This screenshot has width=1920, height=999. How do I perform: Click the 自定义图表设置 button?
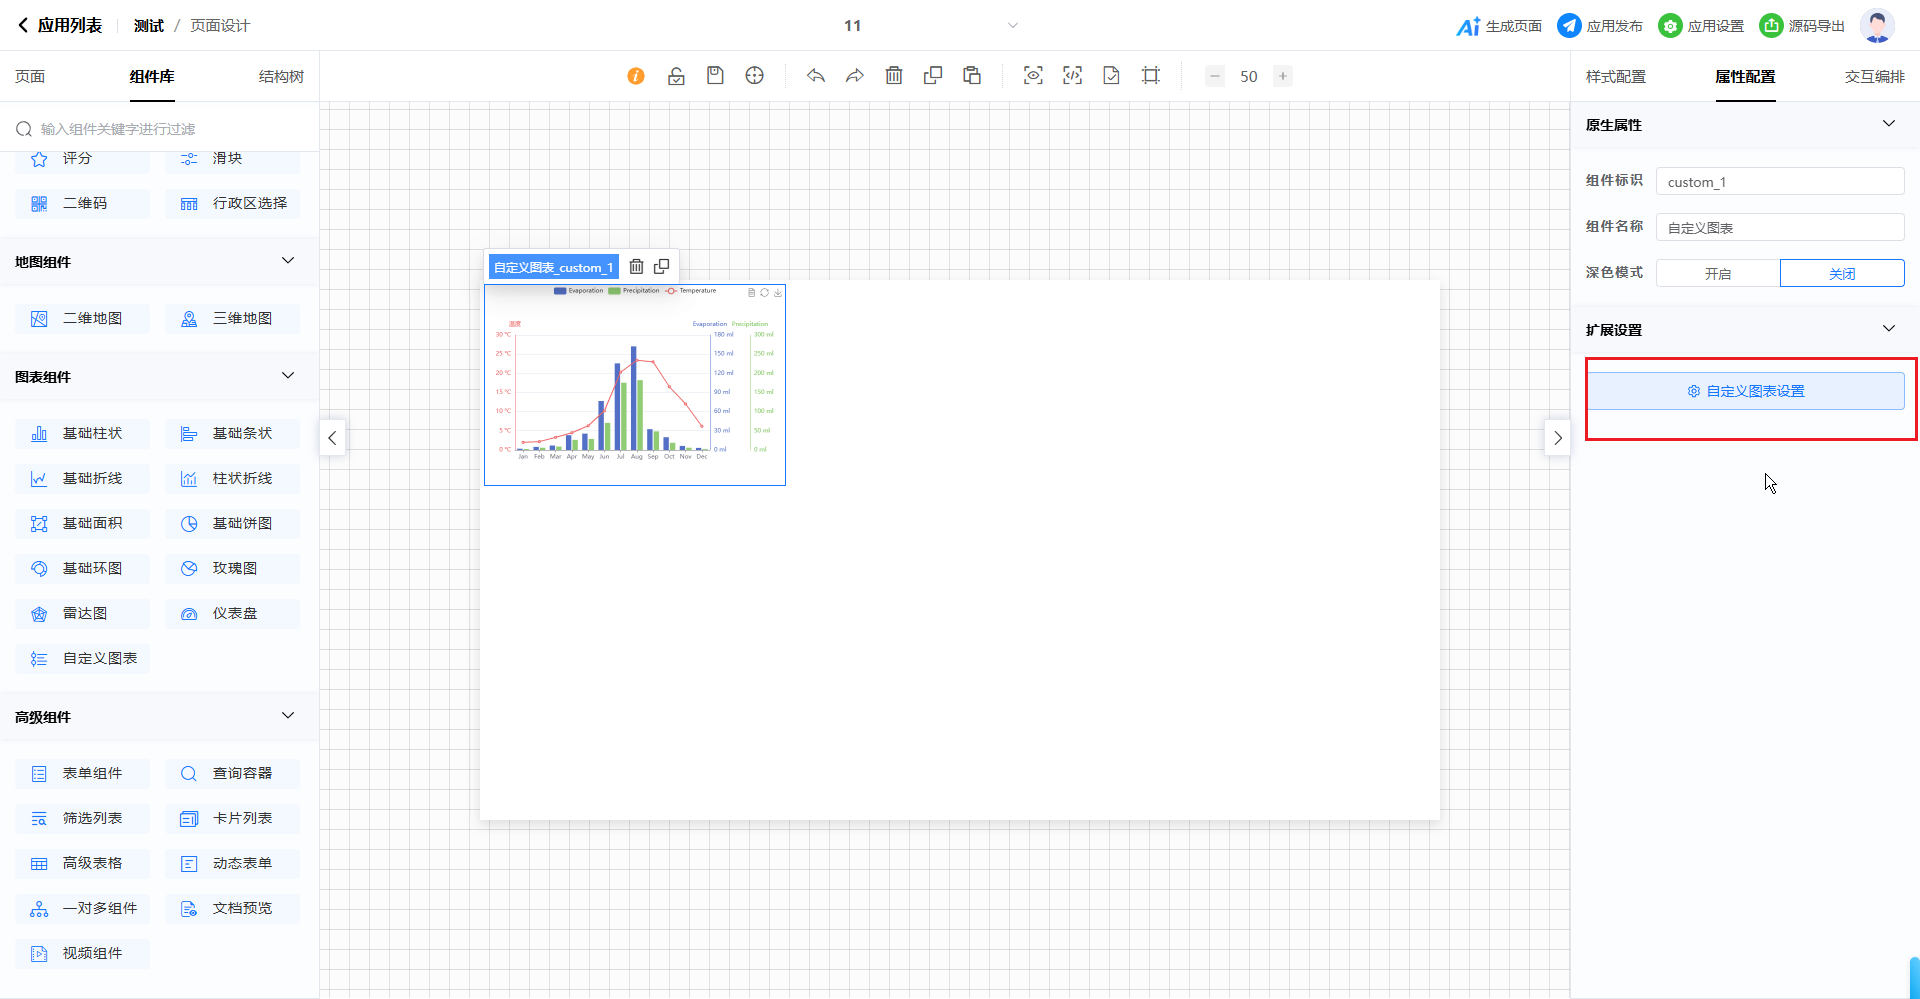[x=1745, y=391]
